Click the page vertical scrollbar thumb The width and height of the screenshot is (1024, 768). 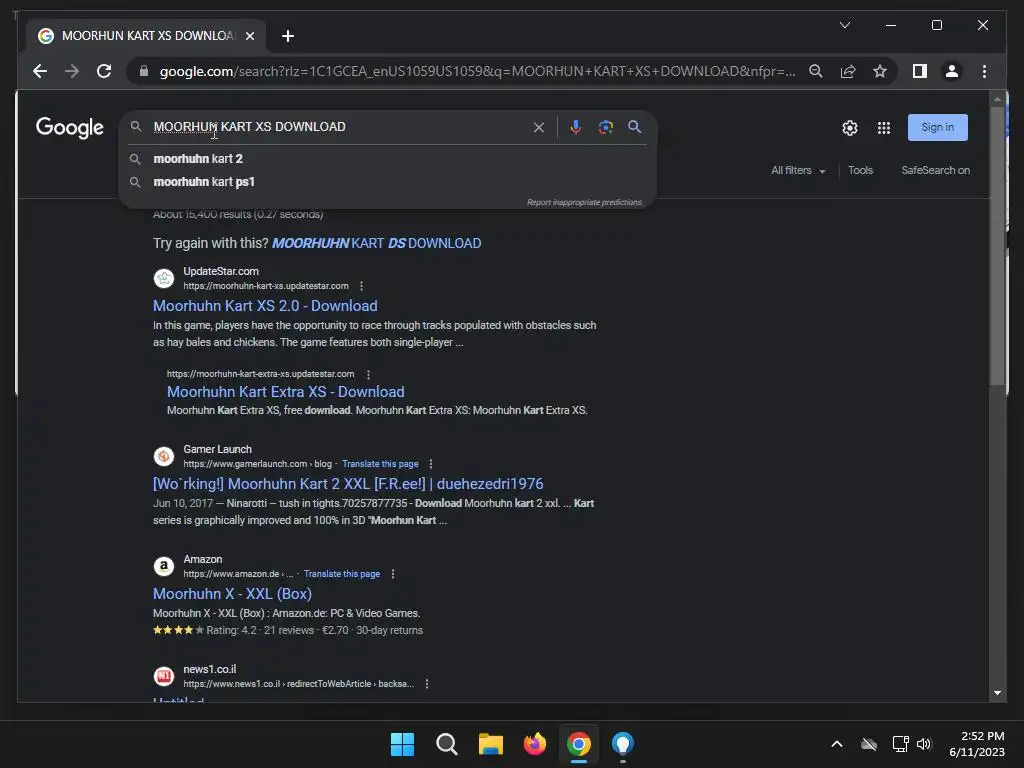pos(997,246)
